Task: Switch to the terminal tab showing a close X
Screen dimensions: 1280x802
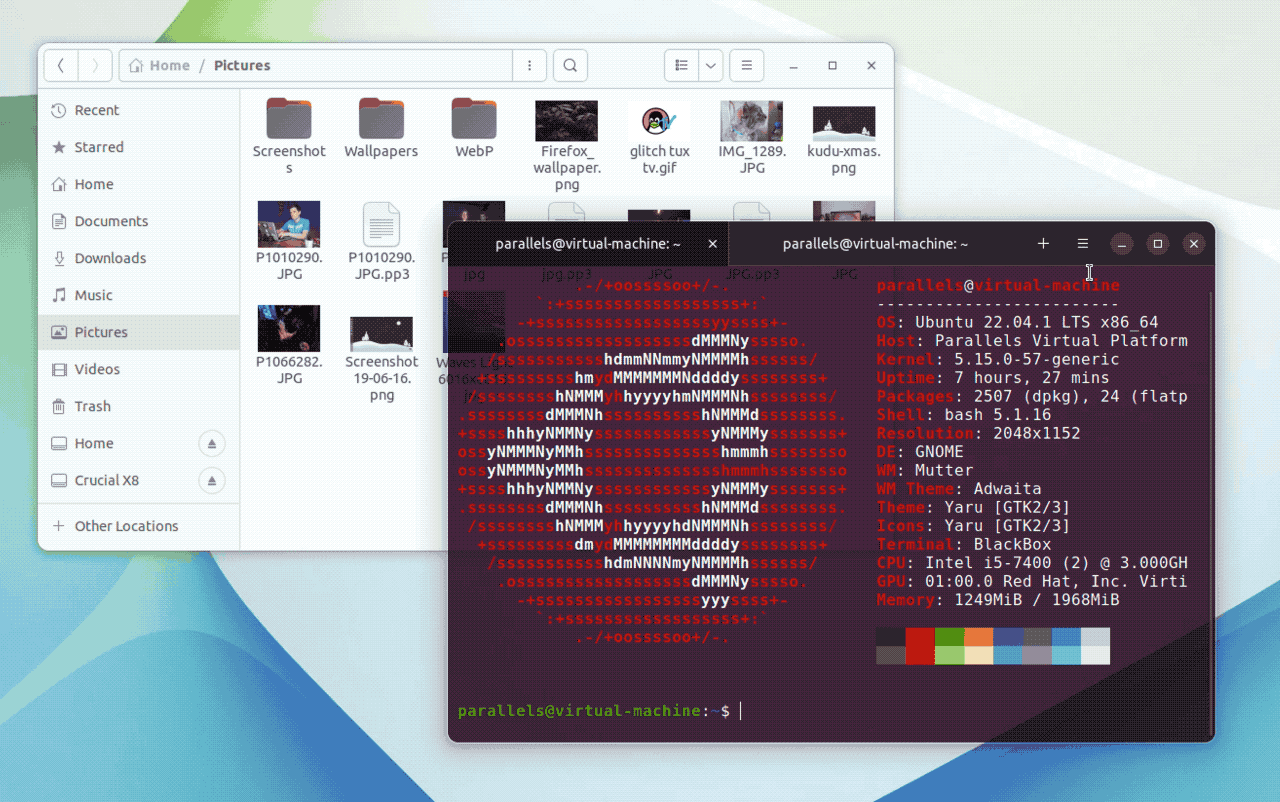Action: (x=588, y=244)
